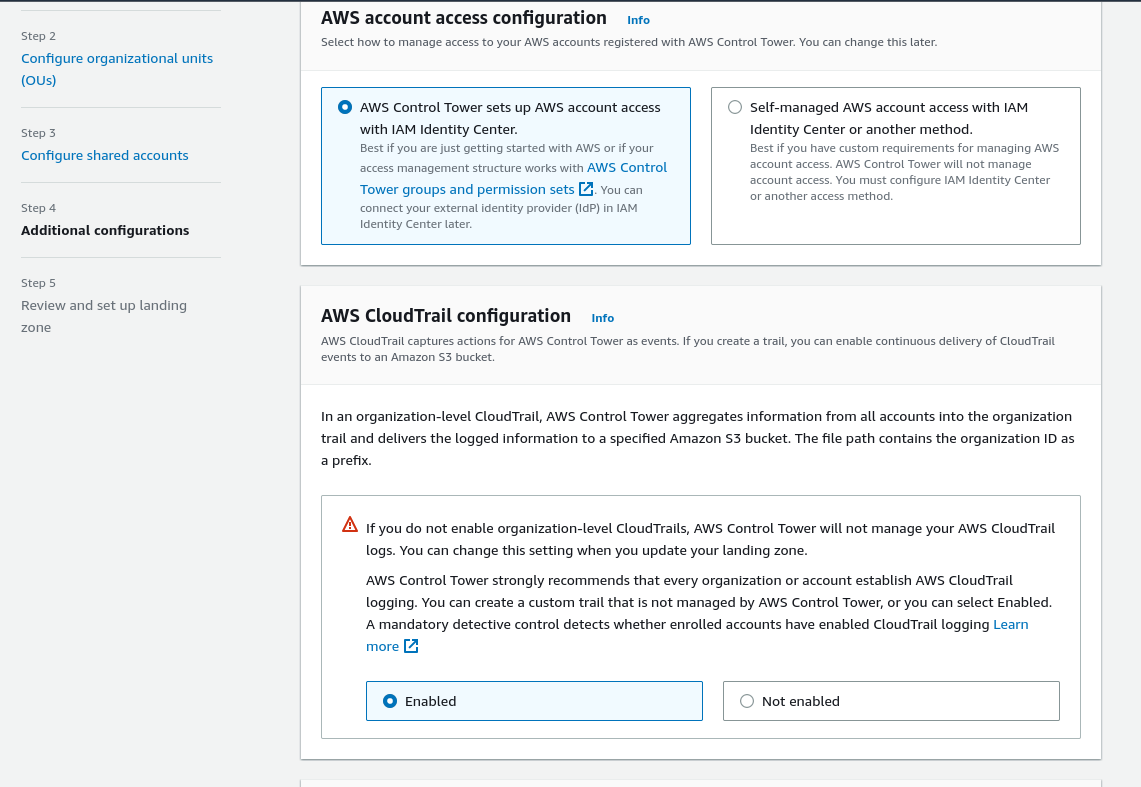The image size is (1141, 787).
Task: Select the Enabled CloudTrail radio button
Action: point(390,701)
